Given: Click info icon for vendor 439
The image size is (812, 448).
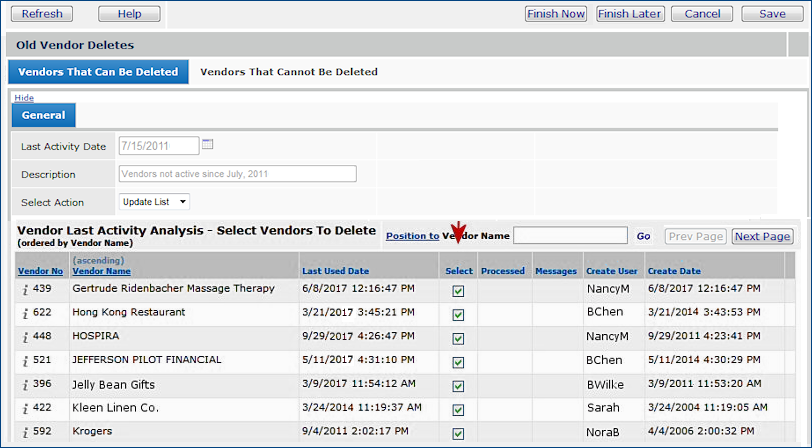Looking at the screenshot, I should point(26,289).
